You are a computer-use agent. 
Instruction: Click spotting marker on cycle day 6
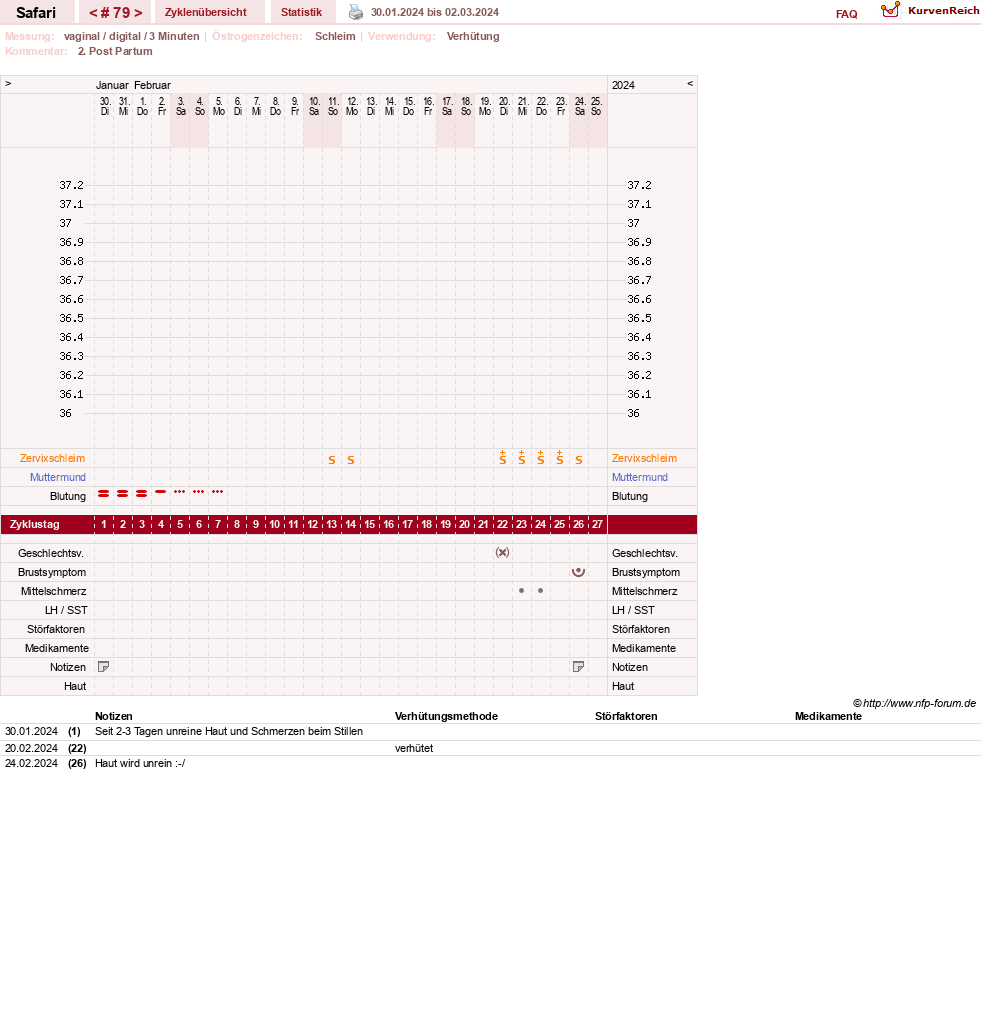click(199, 492)
